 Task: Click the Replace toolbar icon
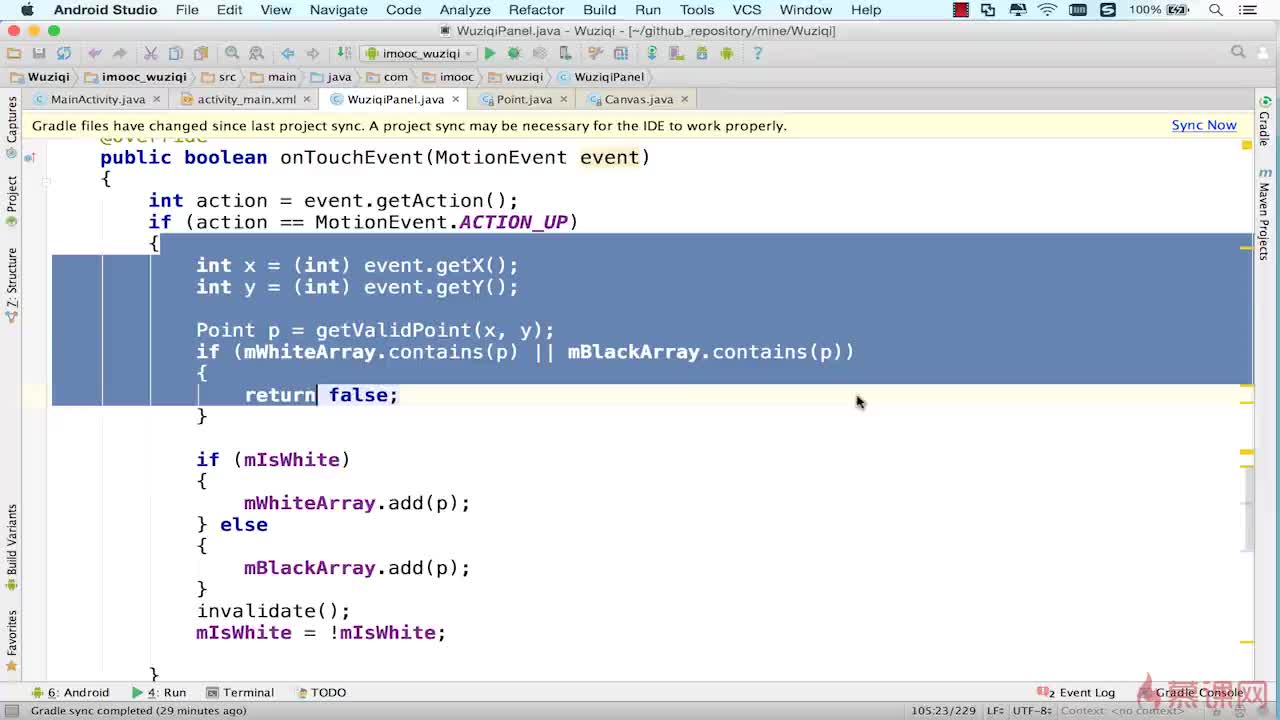(257, 53)
